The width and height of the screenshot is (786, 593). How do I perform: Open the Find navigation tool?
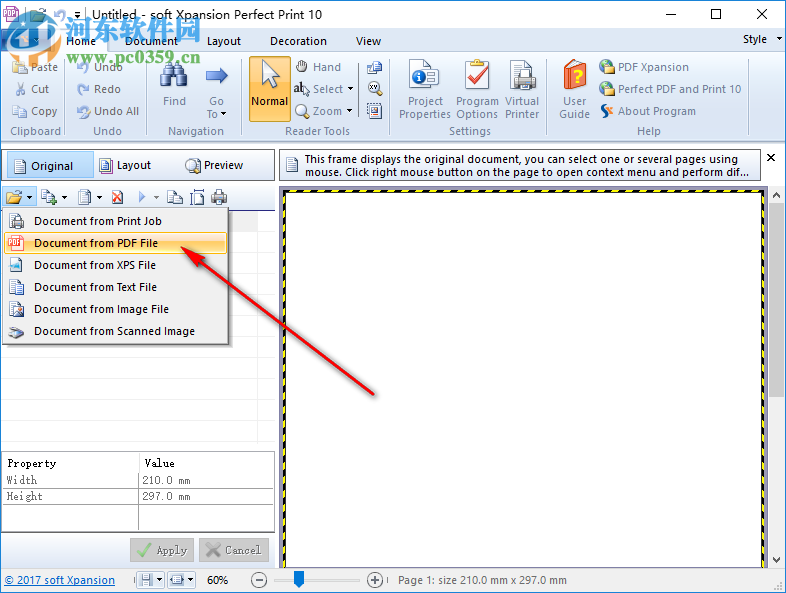tap(174, 85)
